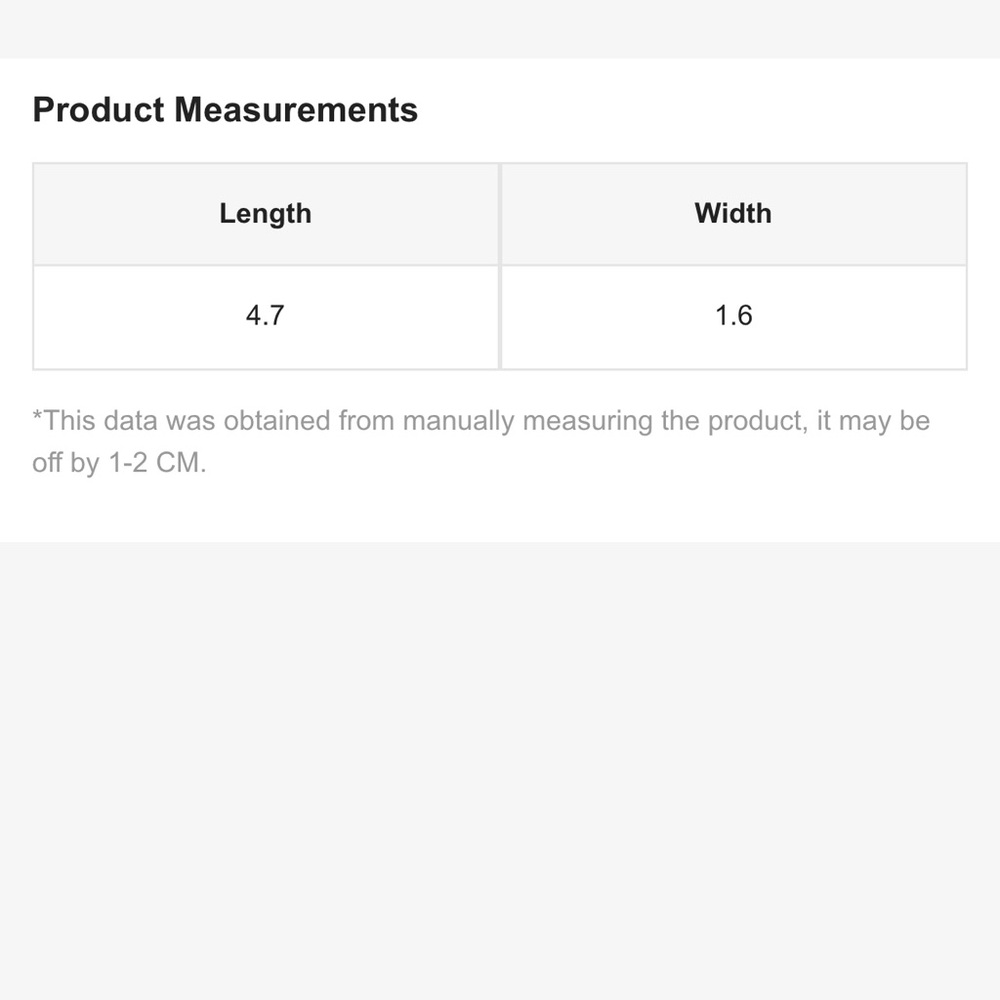Select the Length column header

(266, 214)
